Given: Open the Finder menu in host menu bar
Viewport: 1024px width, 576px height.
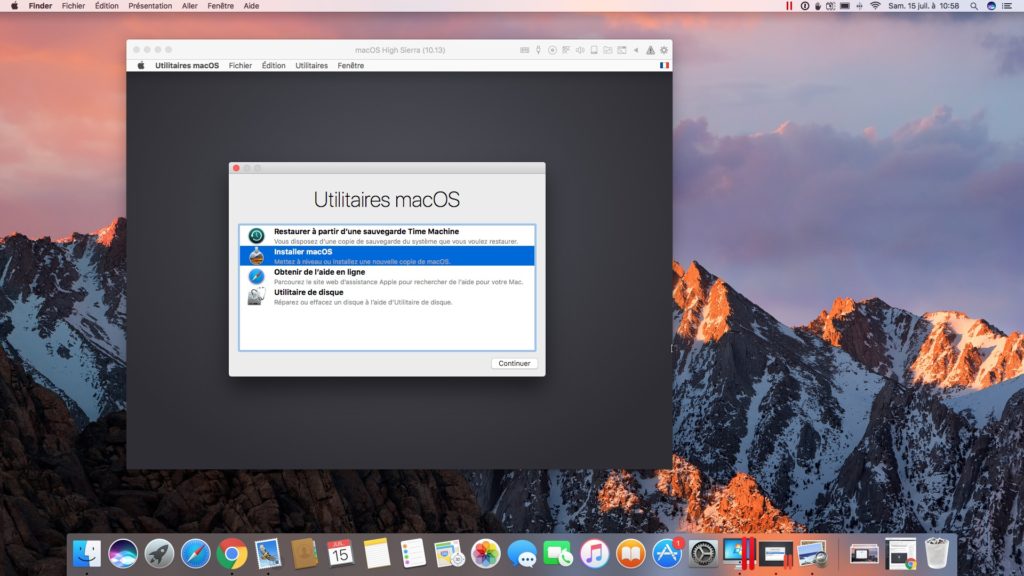Looking at the screenshot, I should point(40,6).
